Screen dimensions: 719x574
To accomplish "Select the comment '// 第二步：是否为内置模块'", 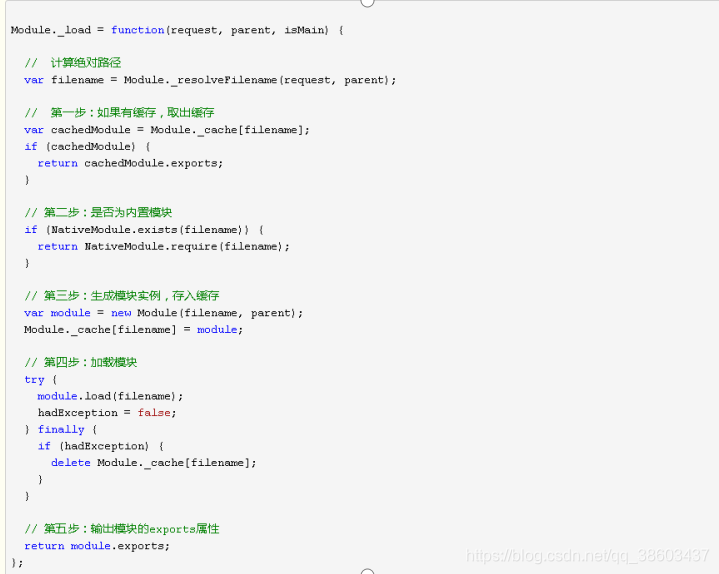I will coord(98,213).
